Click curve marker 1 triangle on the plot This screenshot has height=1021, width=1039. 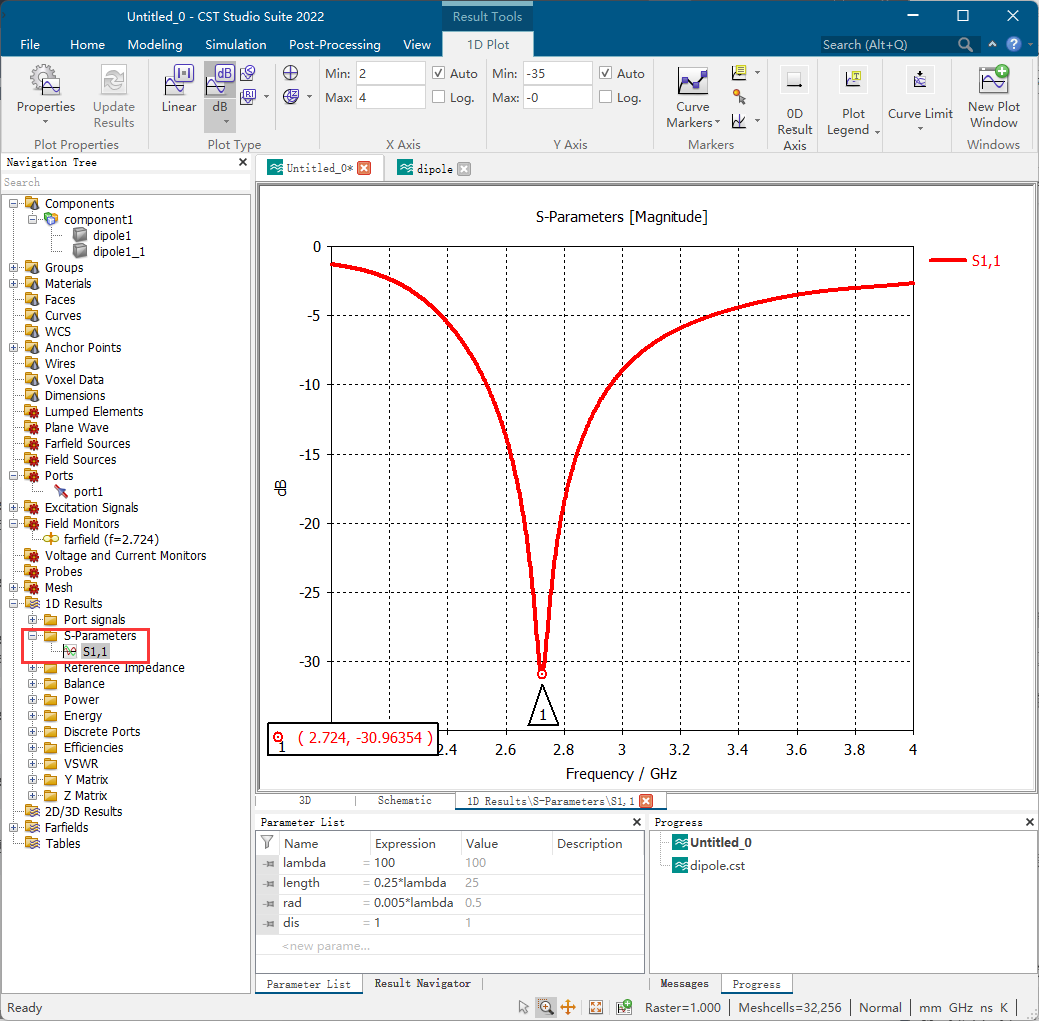click(543, 706)
